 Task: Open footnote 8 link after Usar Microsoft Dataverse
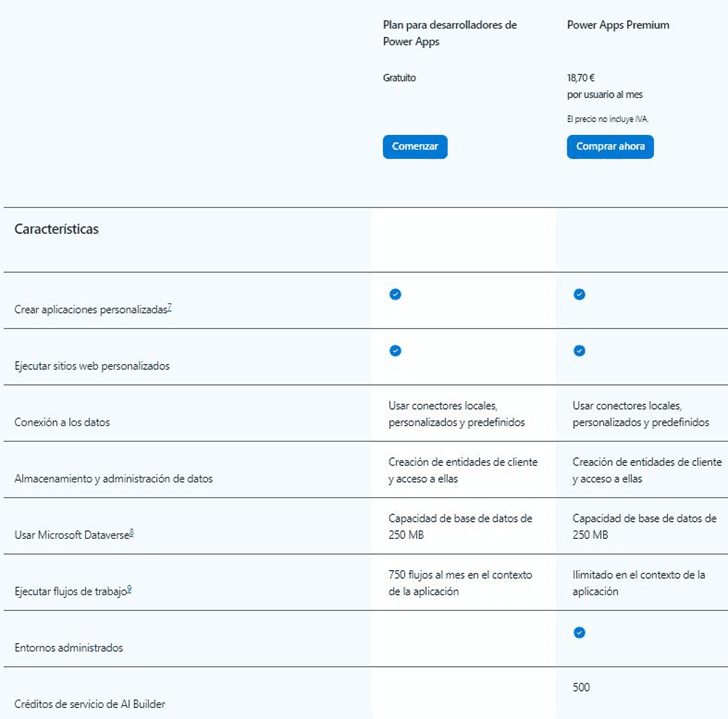click(131, 532)
